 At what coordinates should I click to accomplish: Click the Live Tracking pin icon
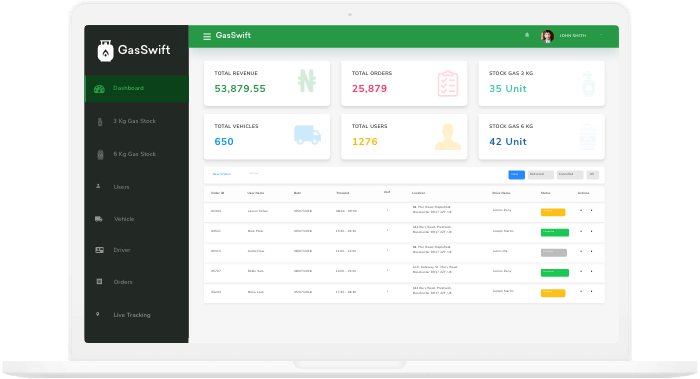point(98,314)
